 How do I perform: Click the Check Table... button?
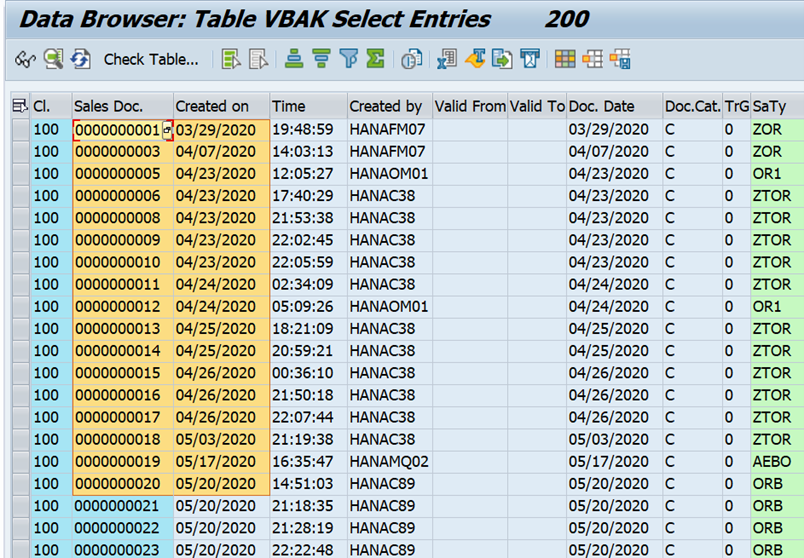coord(151,60)
